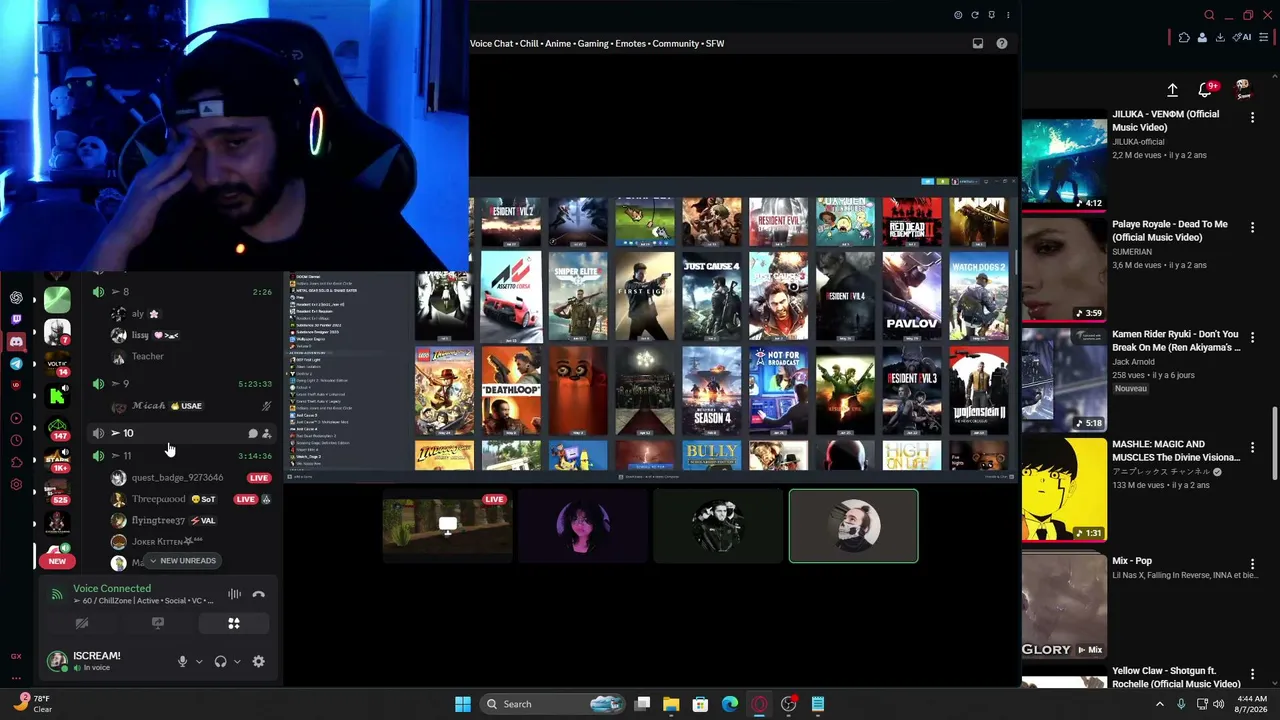Open Telegram panel in the browser sidebar

16,364
